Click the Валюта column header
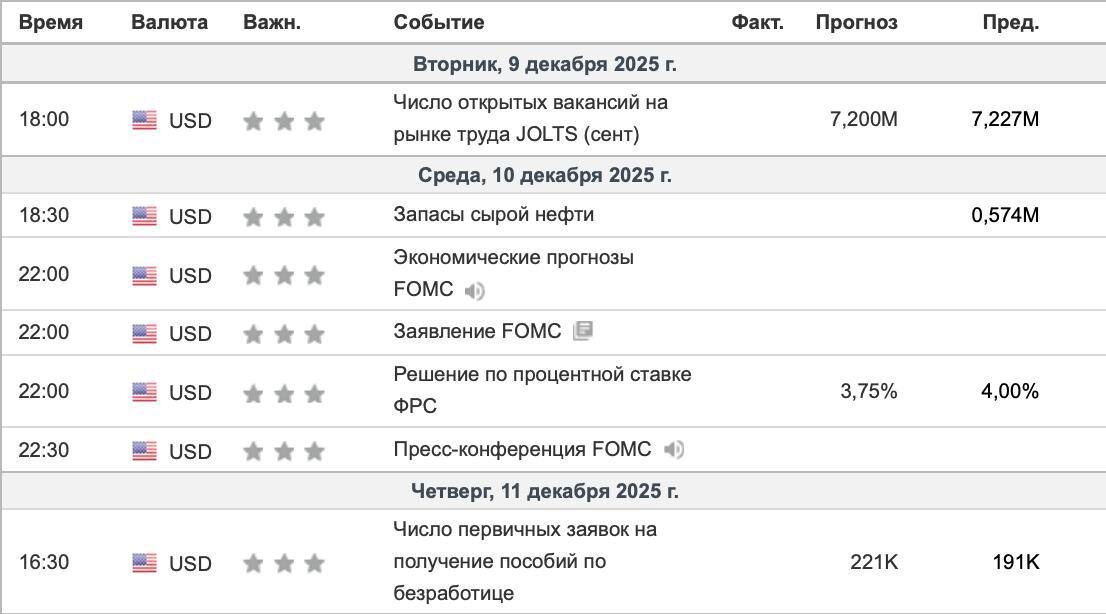This screenshot has width=1106, height=614. (x=169, y=23)
